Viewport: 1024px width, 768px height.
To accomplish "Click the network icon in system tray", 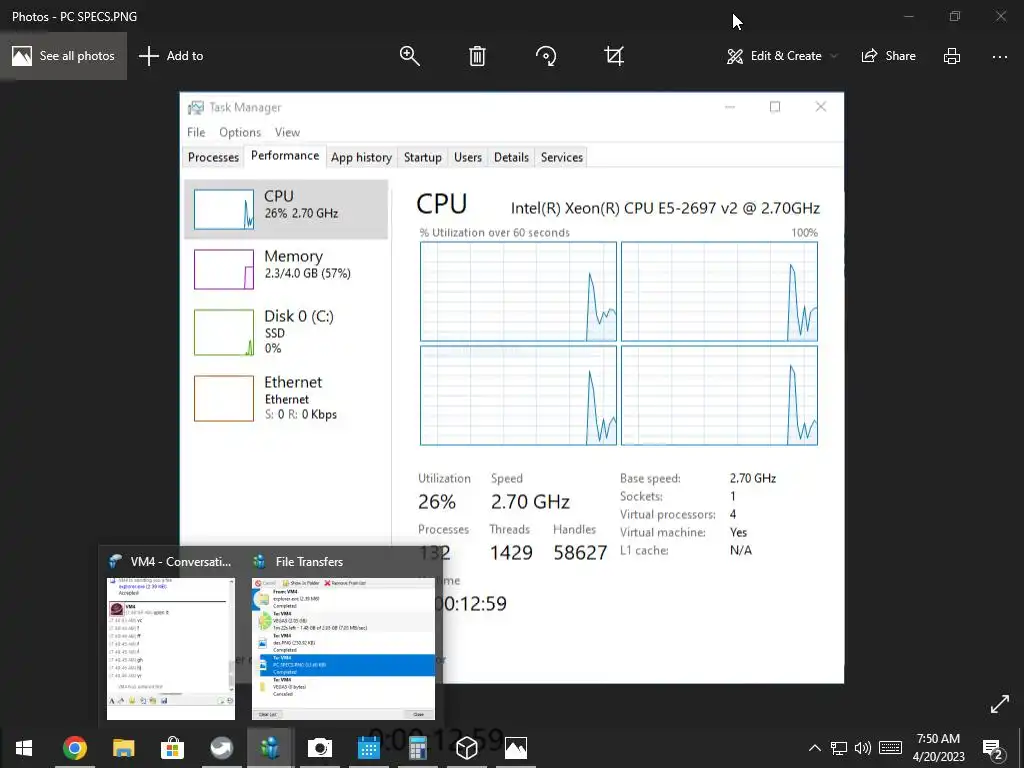I will click(839, 748).
